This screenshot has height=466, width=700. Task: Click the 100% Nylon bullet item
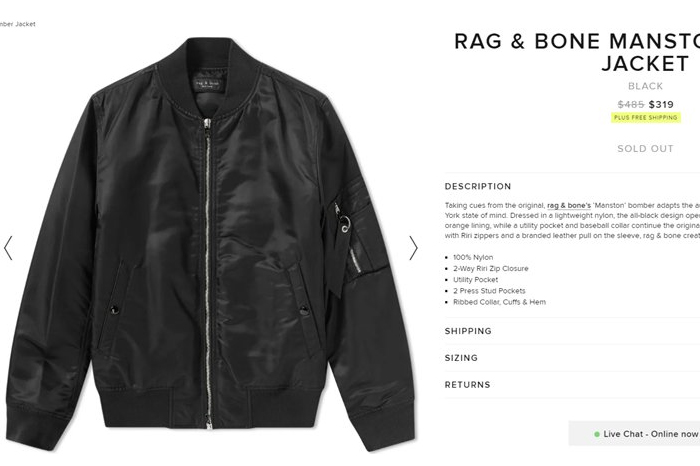point(473,257)
